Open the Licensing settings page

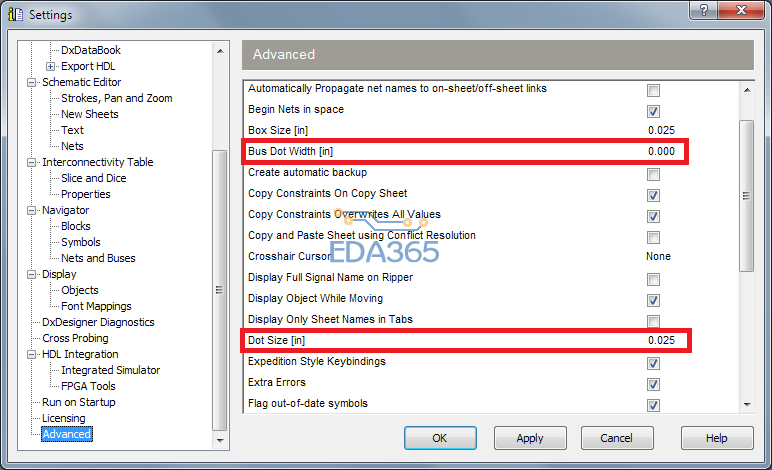63,418
